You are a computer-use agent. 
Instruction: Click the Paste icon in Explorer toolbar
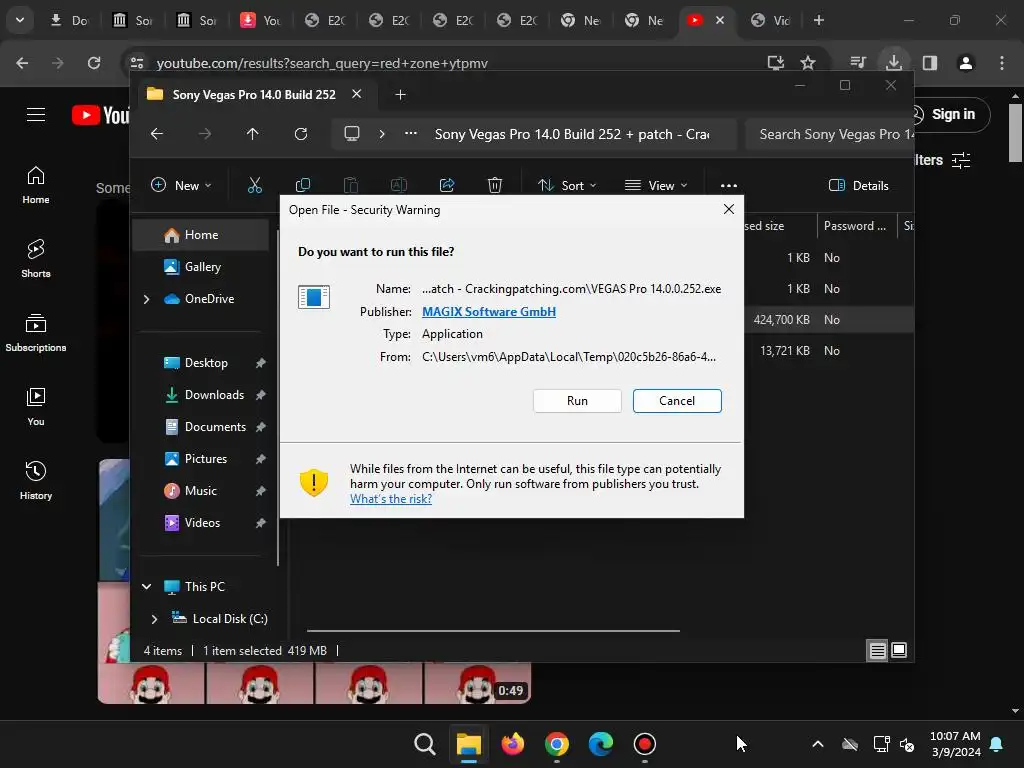[x=351, y=185]
